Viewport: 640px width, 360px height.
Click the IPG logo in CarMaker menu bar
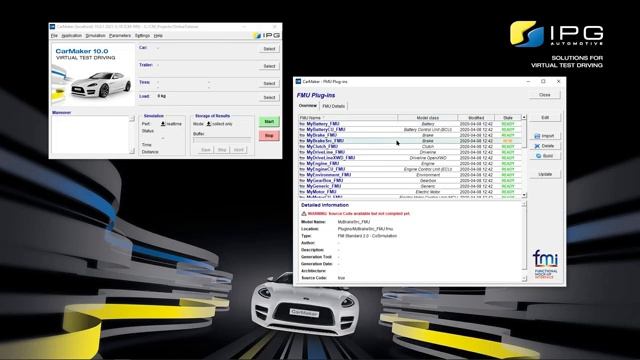tap(267, 36)
